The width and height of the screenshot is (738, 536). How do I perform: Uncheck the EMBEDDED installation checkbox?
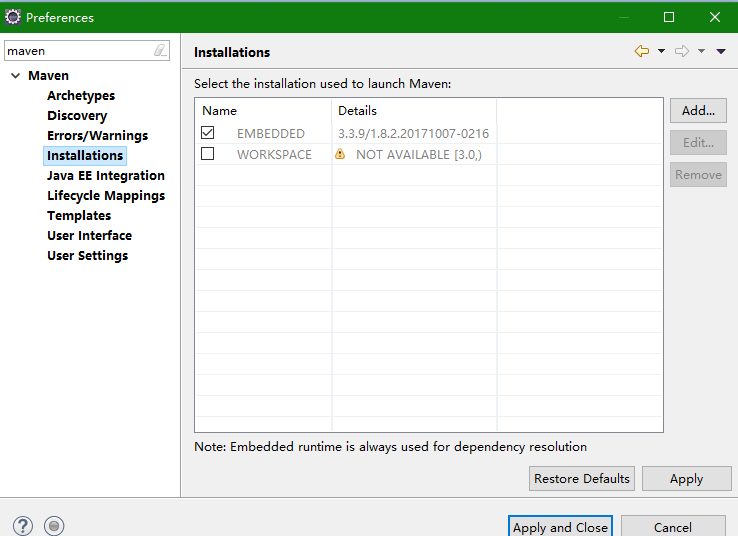(x=208, y=133)
